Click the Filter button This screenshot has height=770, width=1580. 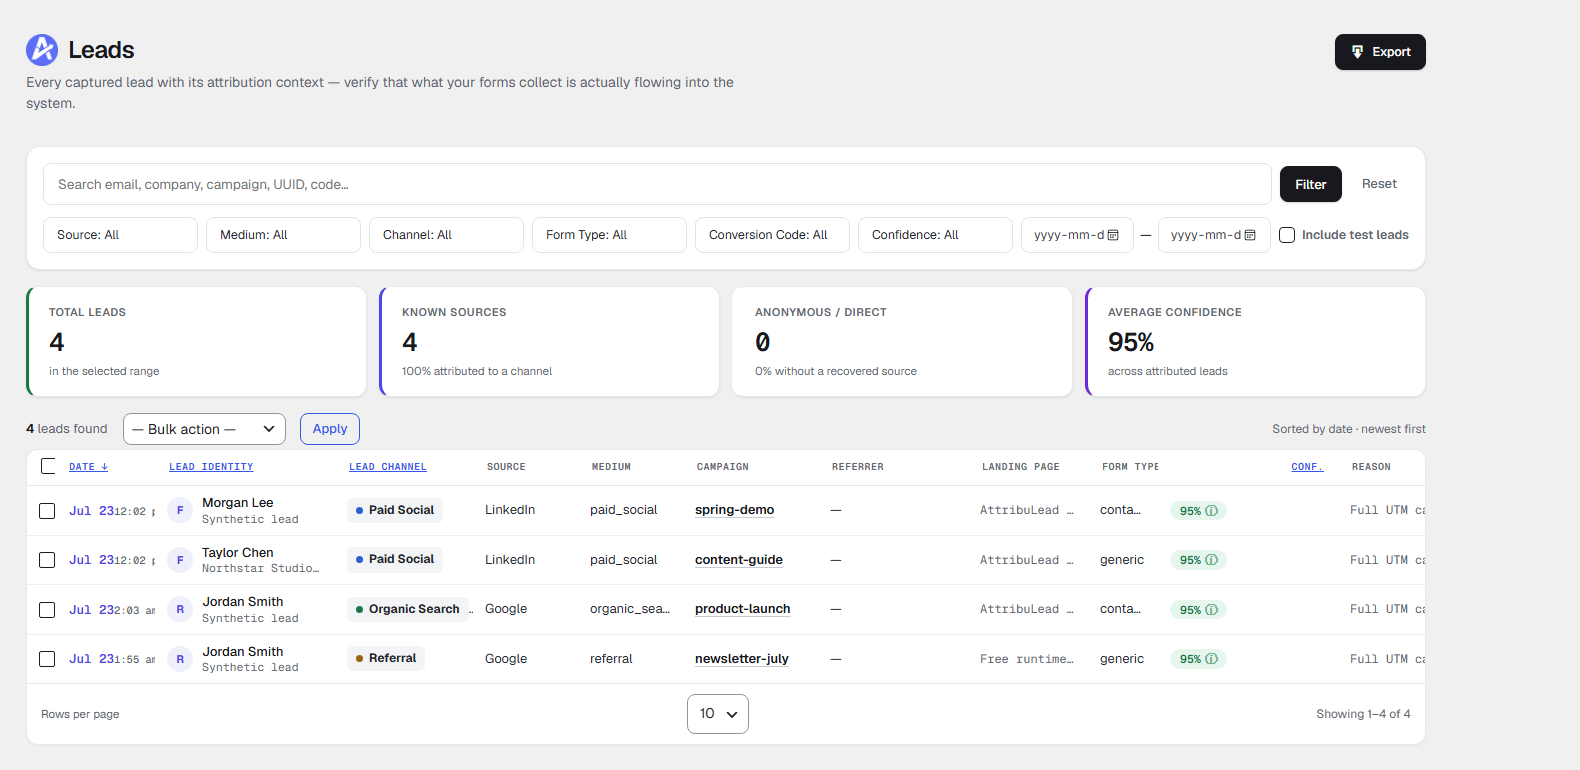[1311, 185]
